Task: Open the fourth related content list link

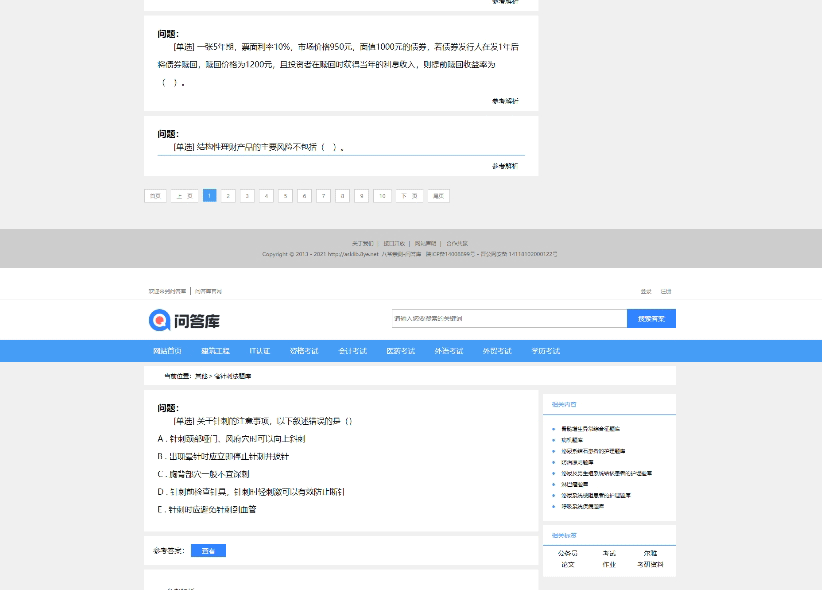Action: pyautogui.click(x=577, y=462)
